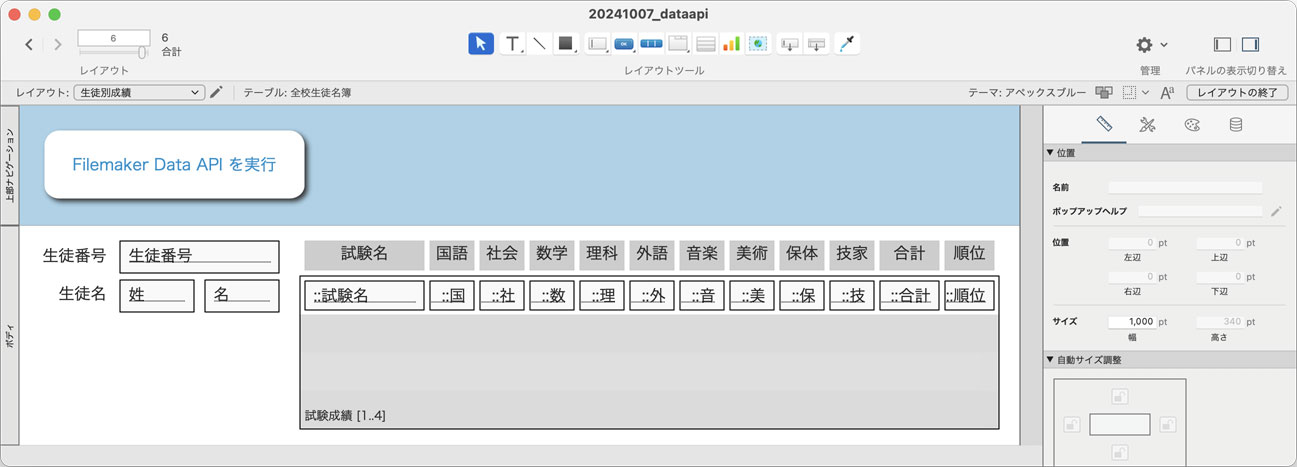Toggle the top anchor lock
Viewport: 1297px width, 467px height.
coord(1120,395)
